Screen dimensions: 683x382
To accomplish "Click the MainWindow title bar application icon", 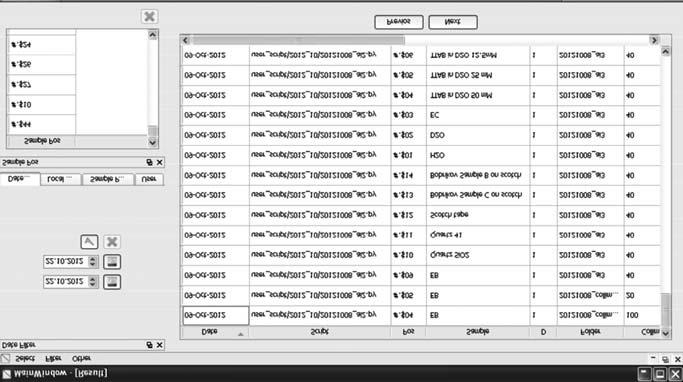I will pyautogui.click(x=6, y=374).
